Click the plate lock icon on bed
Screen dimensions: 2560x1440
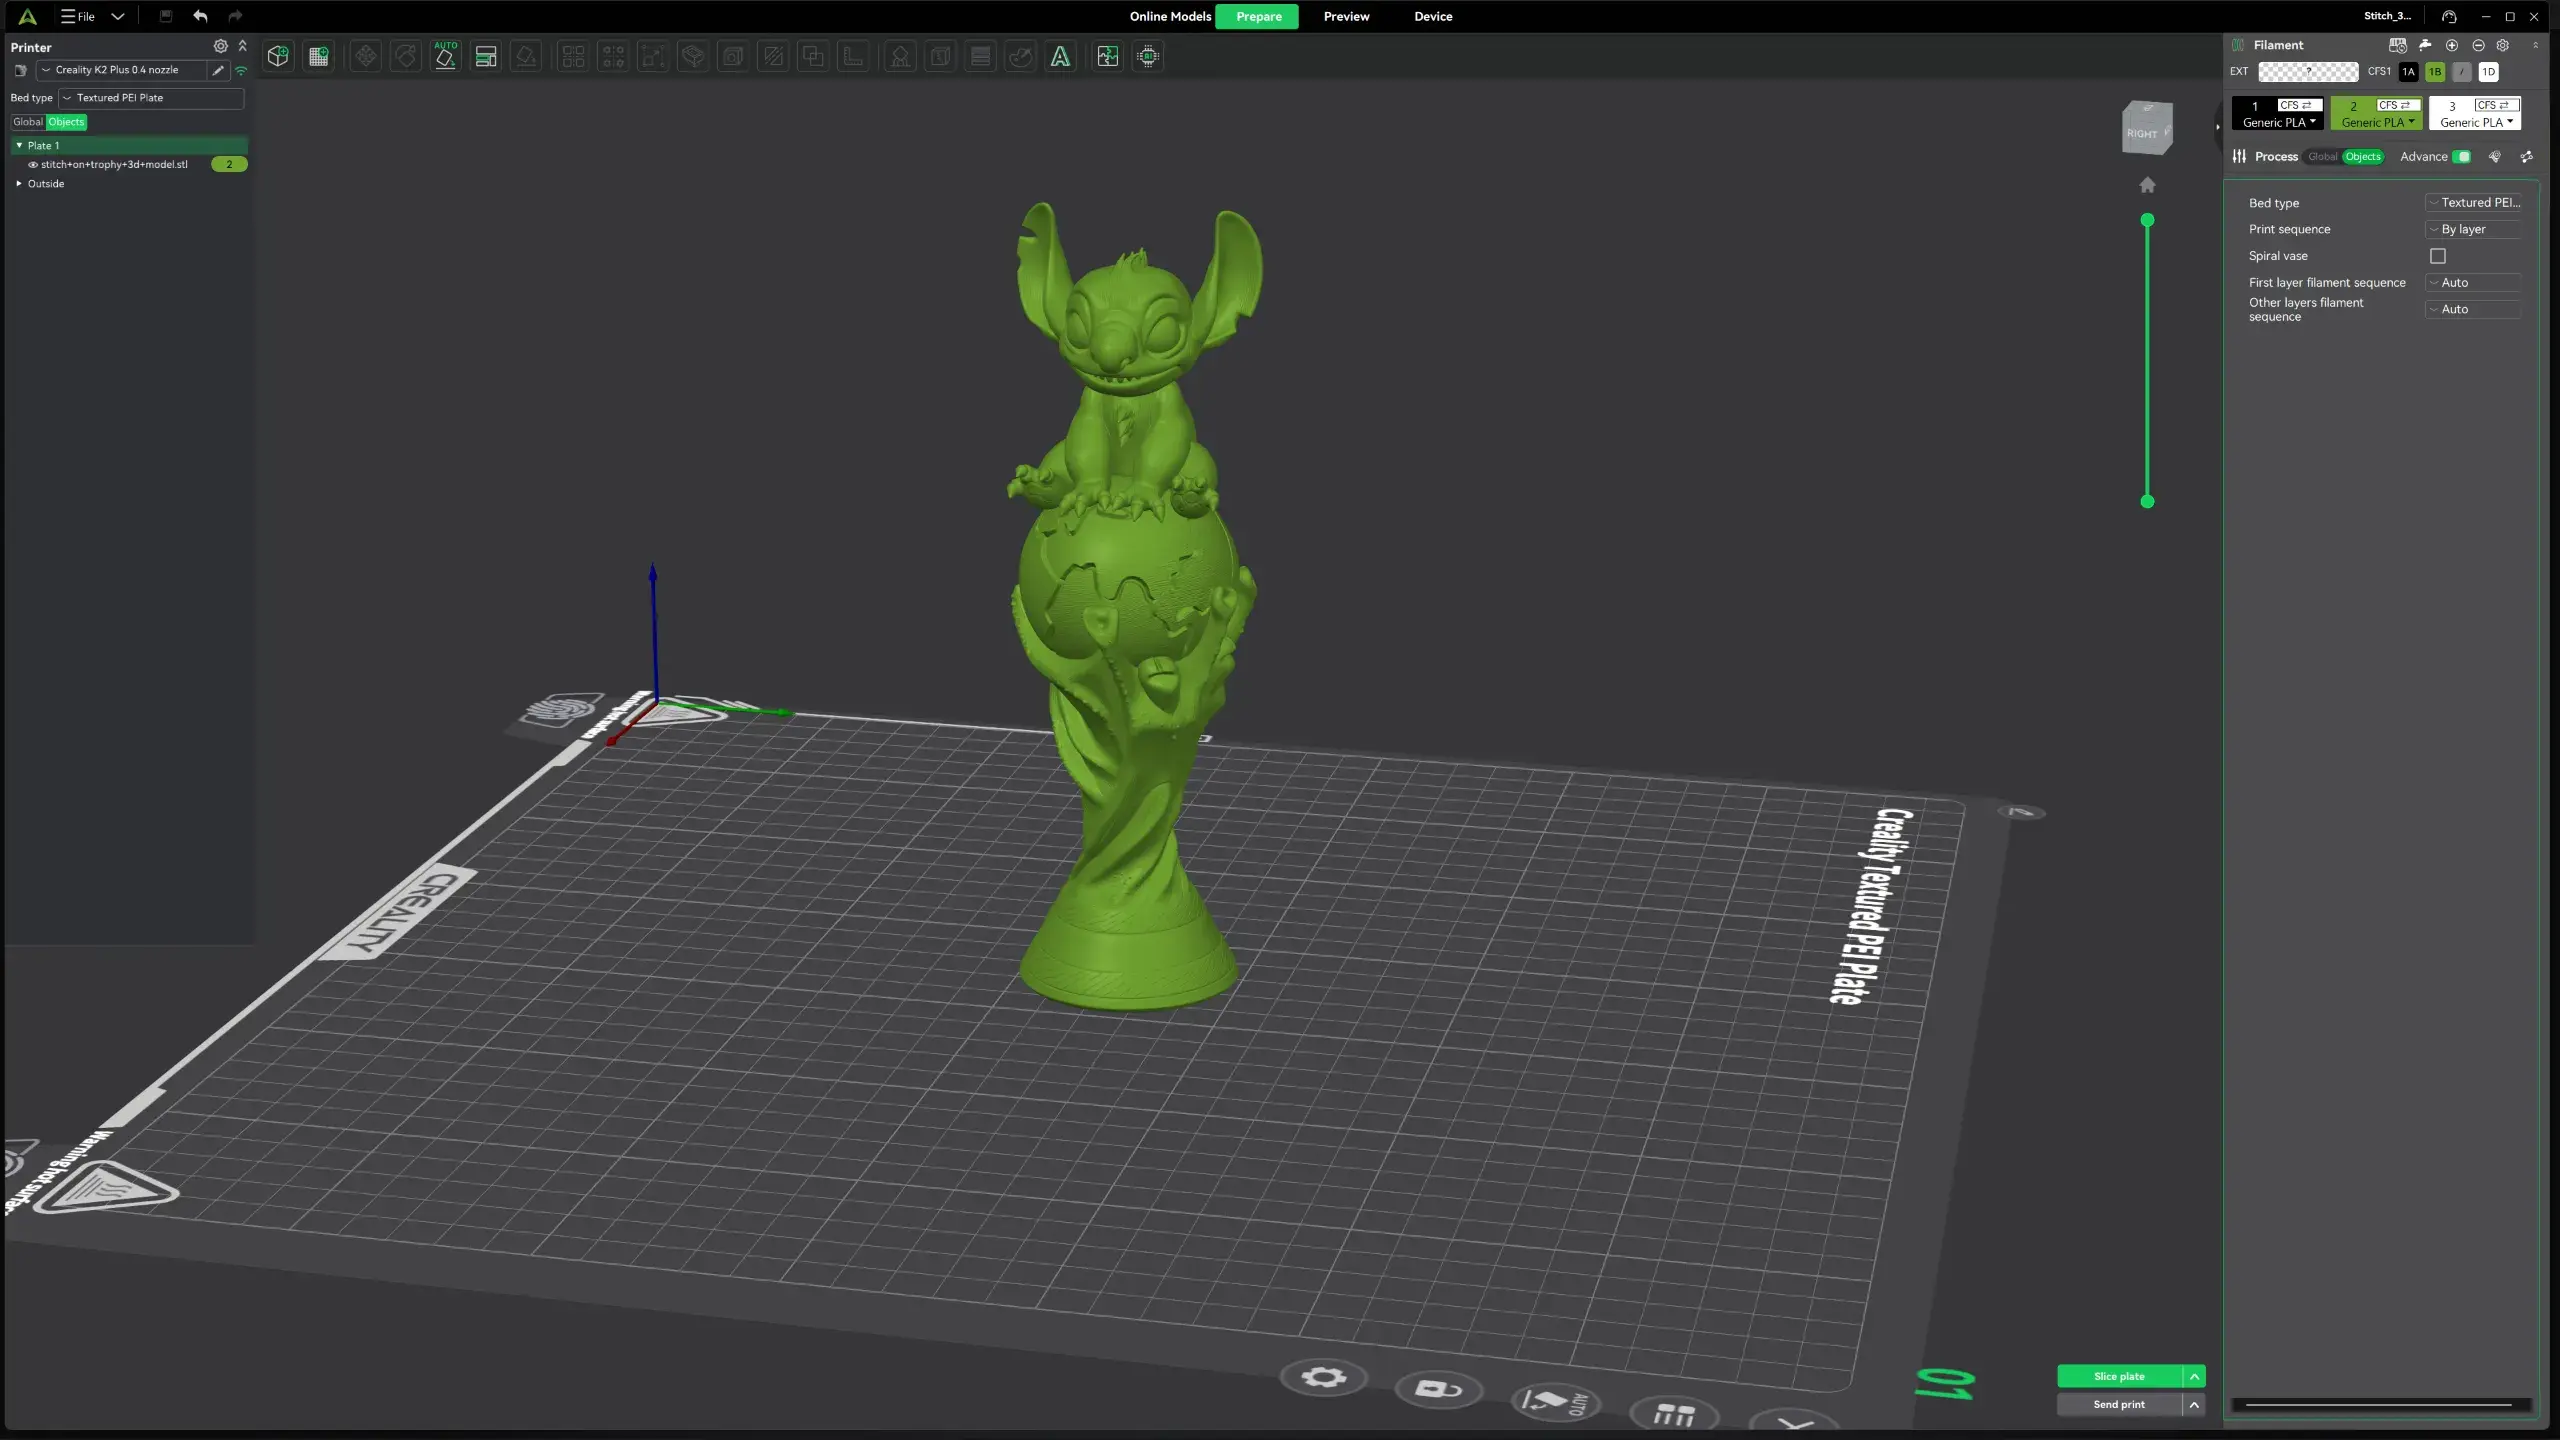tap(1439, 1389)
